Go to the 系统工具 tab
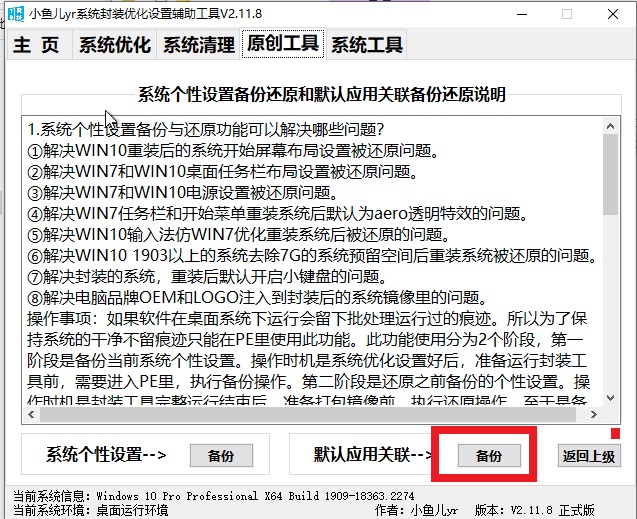Screen dimensions: 637x519 pyautogui.click(x=366, y=45)
